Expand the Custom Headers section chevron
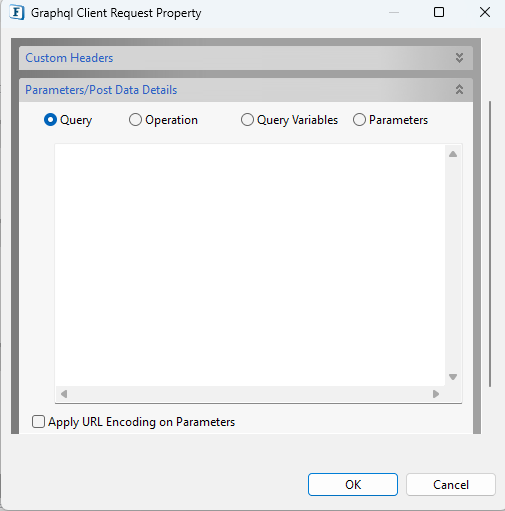The height and width of the screenshot is (511, 505). [459, 58]
